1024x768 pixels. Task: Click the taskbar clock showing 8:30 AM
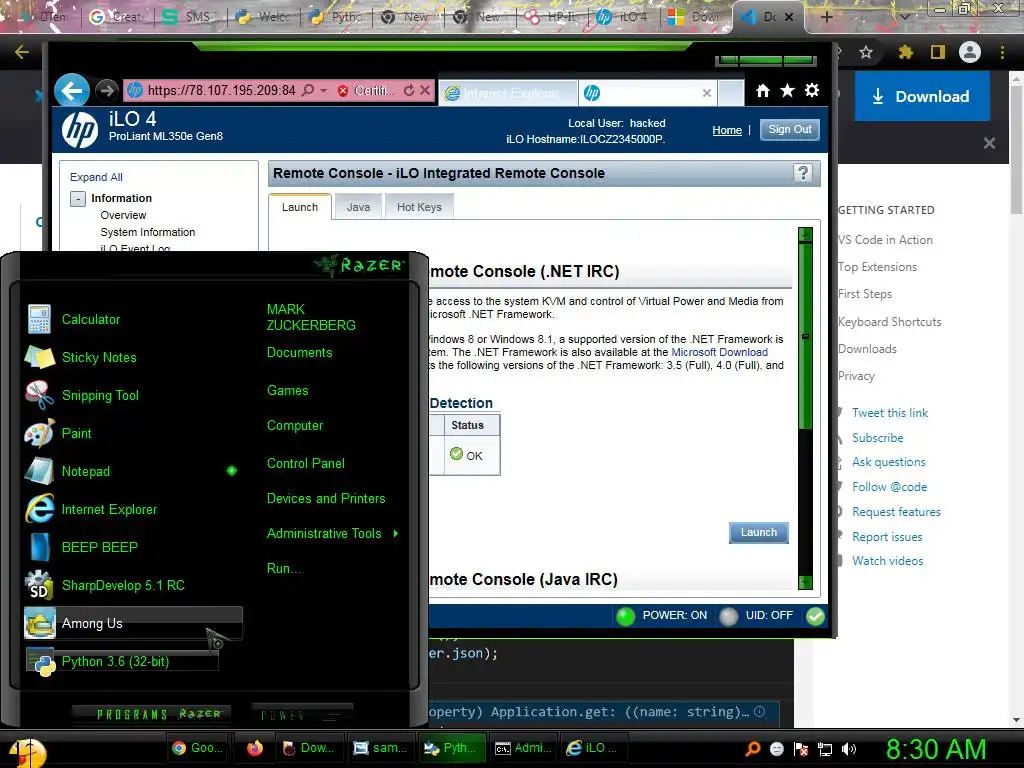click(936, 750)
